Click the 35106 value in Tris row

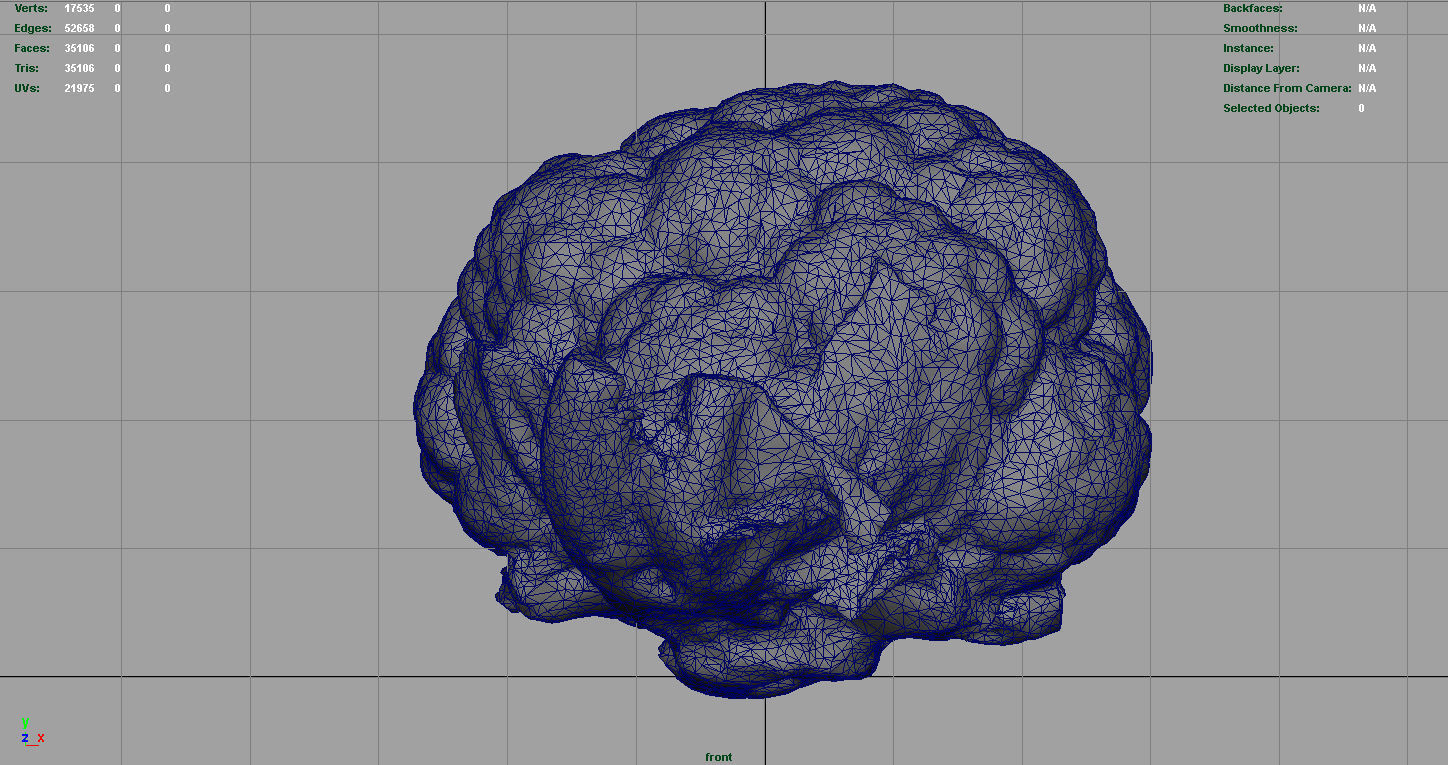(x=79, y=68)
